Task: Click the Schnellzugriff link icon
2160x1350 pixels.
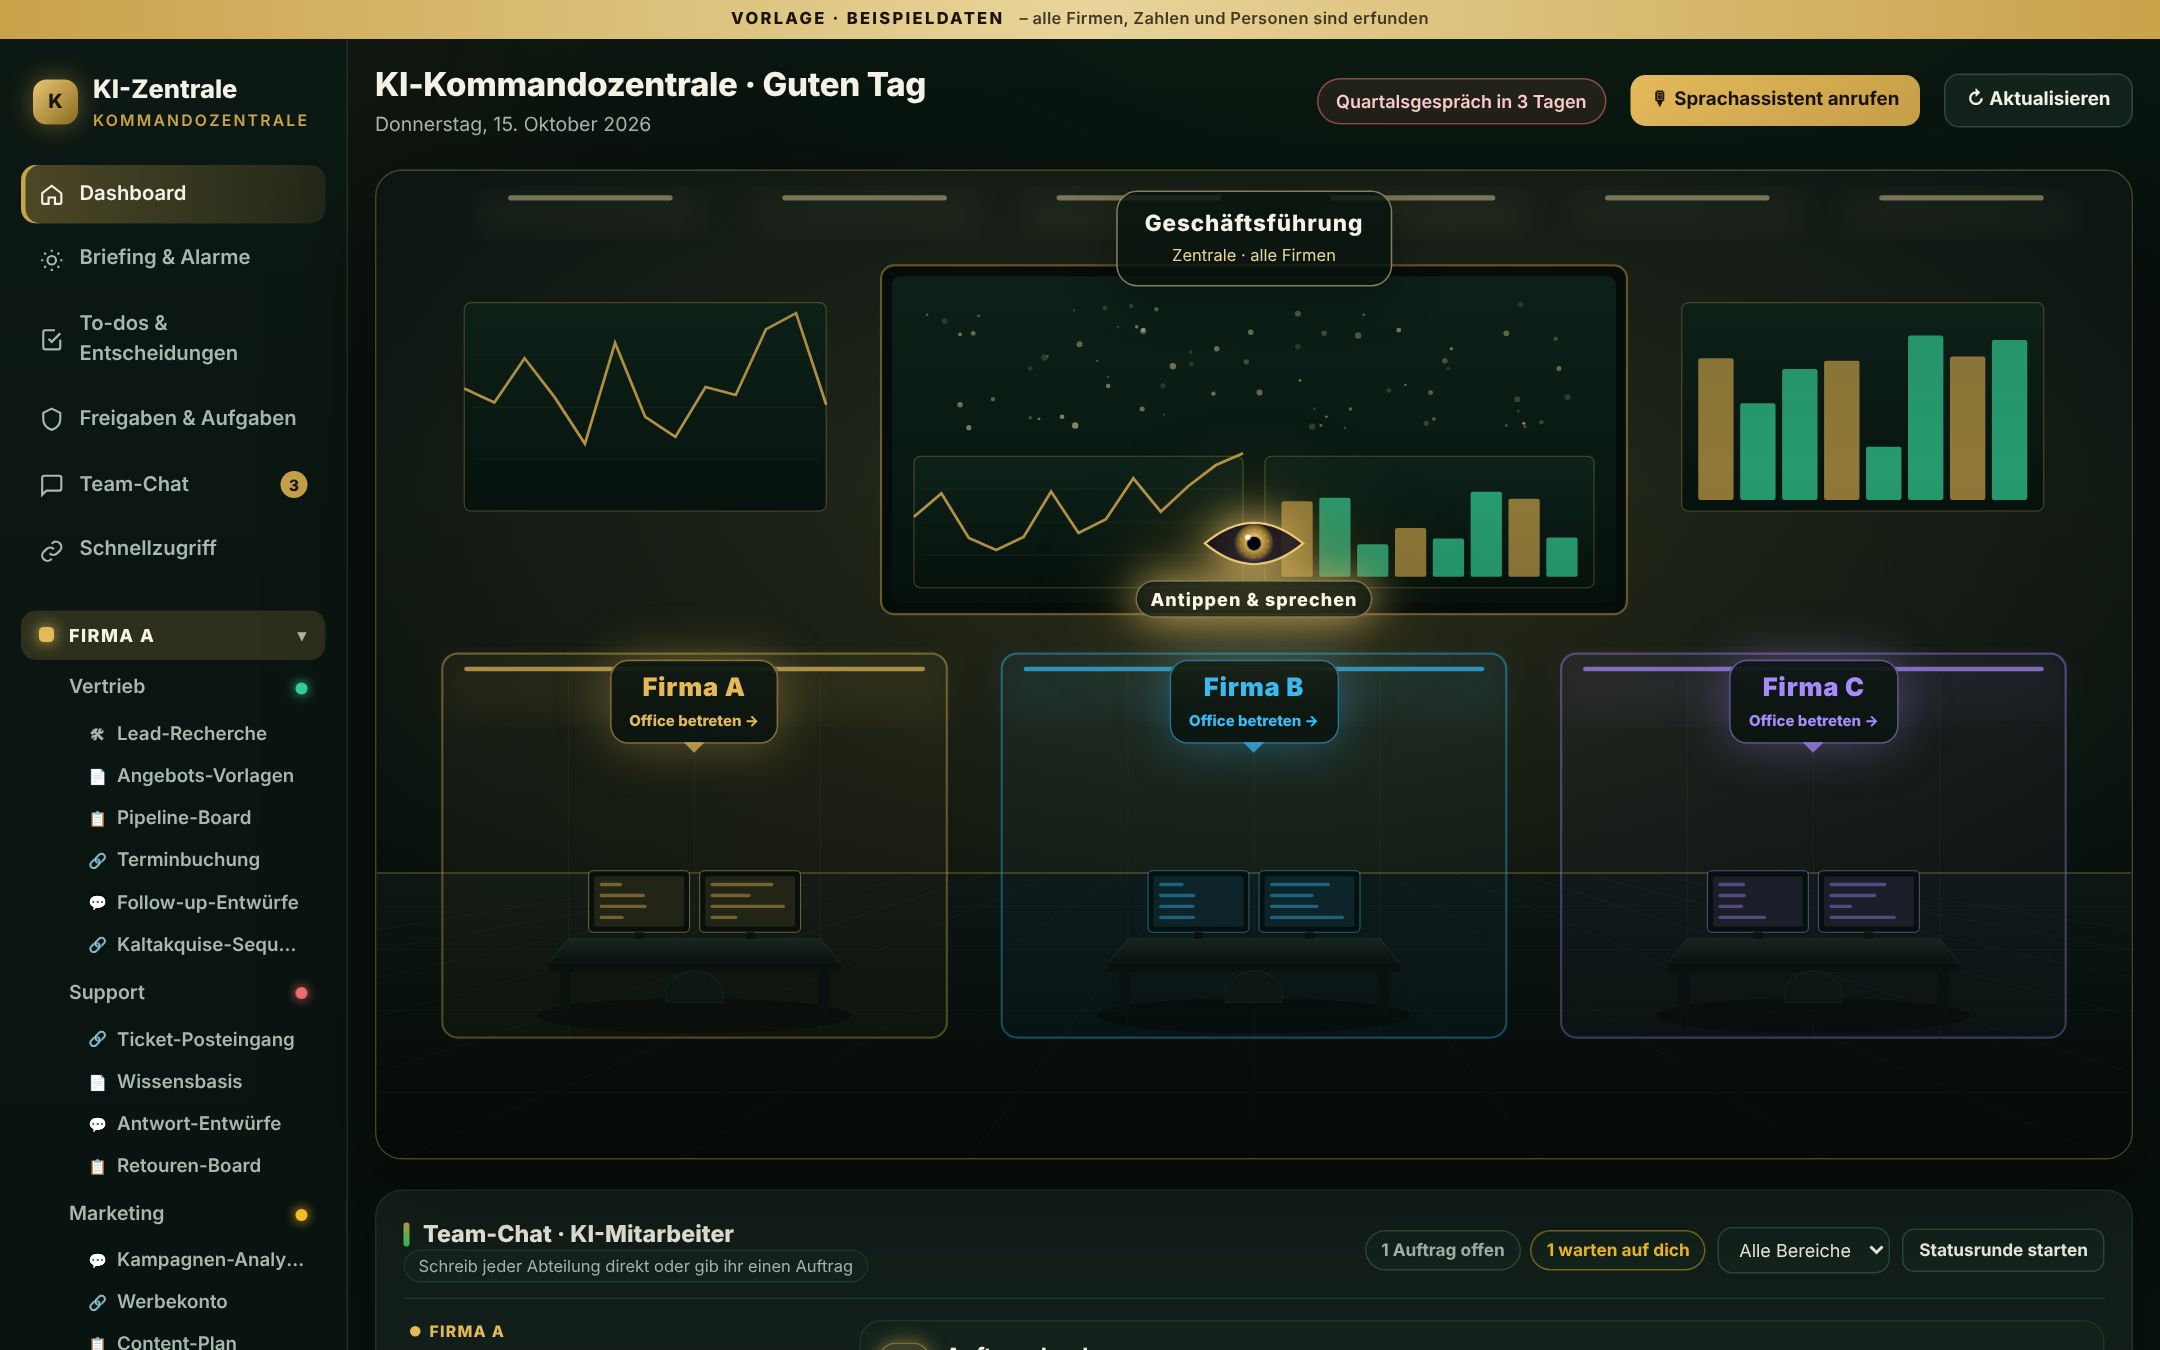Action: point(51,550)
